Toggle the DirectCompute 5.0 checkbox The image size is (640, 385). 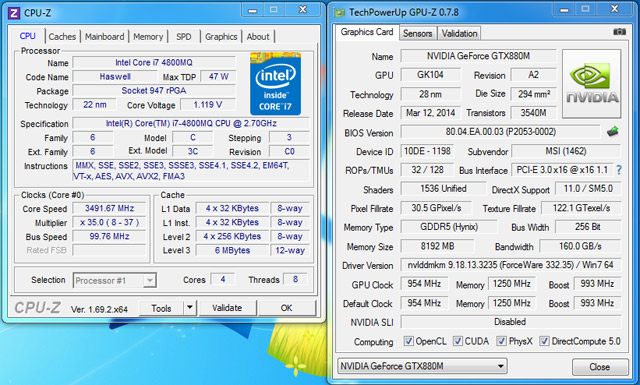coord(544,341)
